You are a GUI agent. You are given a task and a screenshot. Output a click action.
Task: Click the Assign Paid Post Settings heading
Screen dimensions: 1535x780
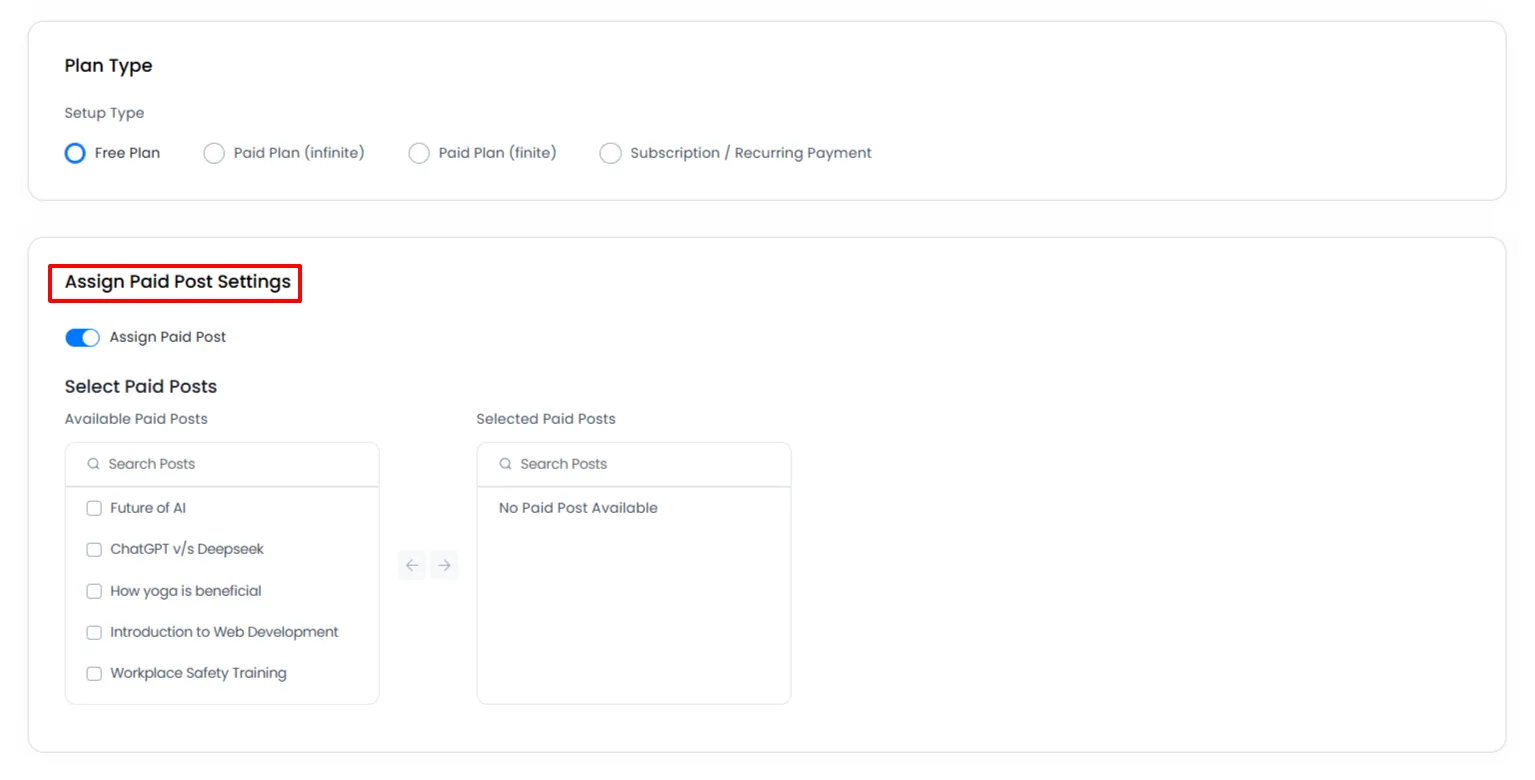[x=174, y=282]
